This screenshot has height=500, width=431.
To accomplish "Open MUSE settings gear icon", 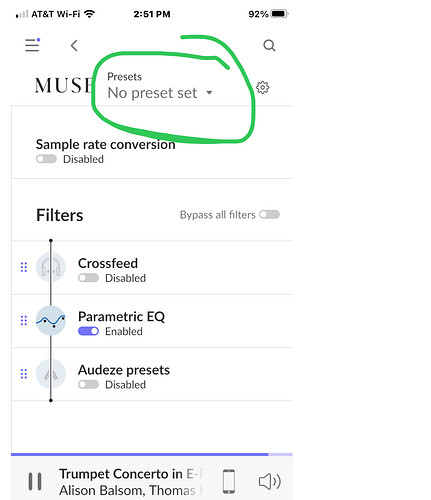I will pyautogui.click(x=262, y=87).
